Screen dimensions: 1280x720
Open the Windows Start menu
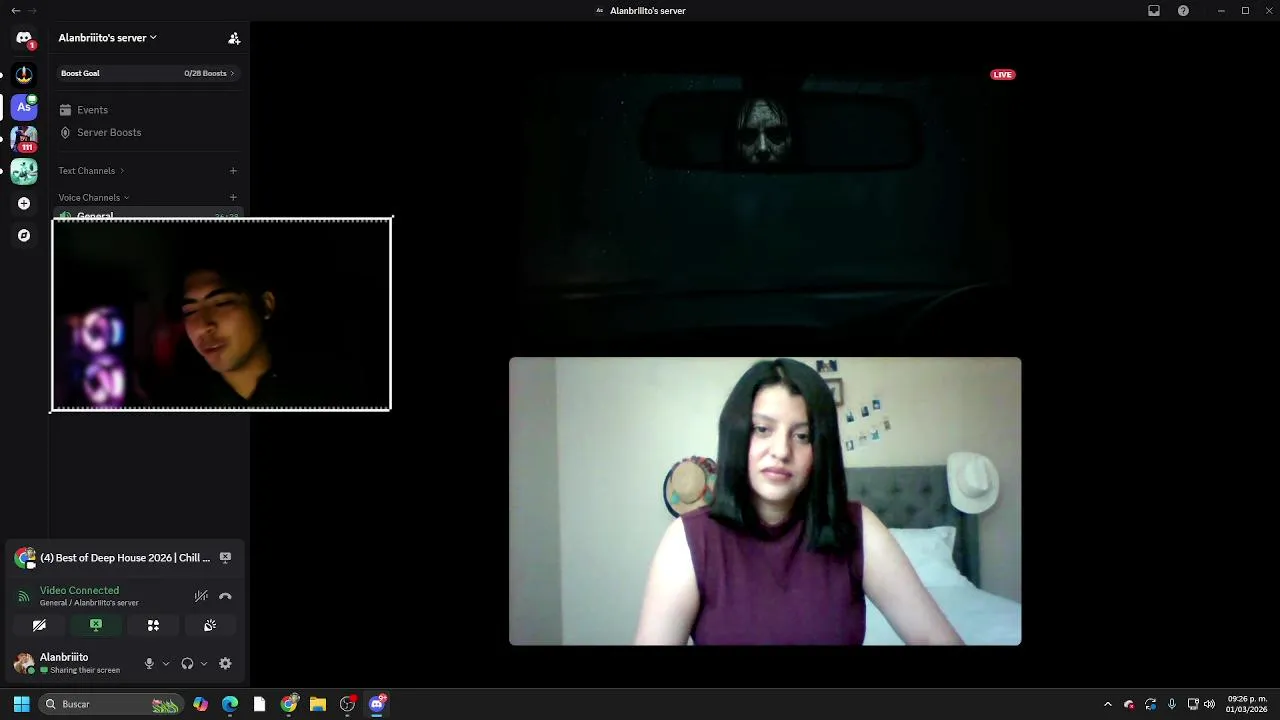pos(21,704)
